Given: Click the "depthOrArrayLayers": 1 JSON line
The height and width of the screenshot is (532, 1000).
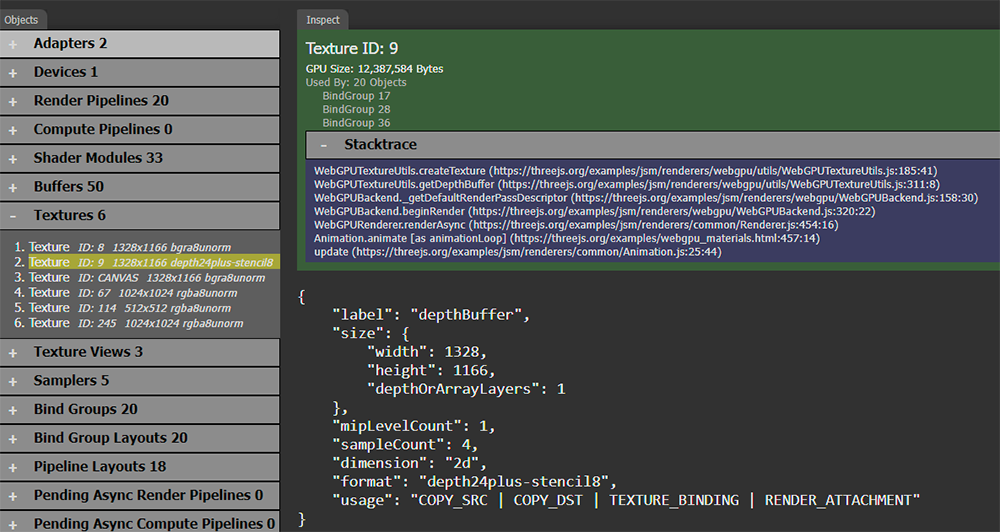Looking at the screenshot, I should tap(466, 388).
